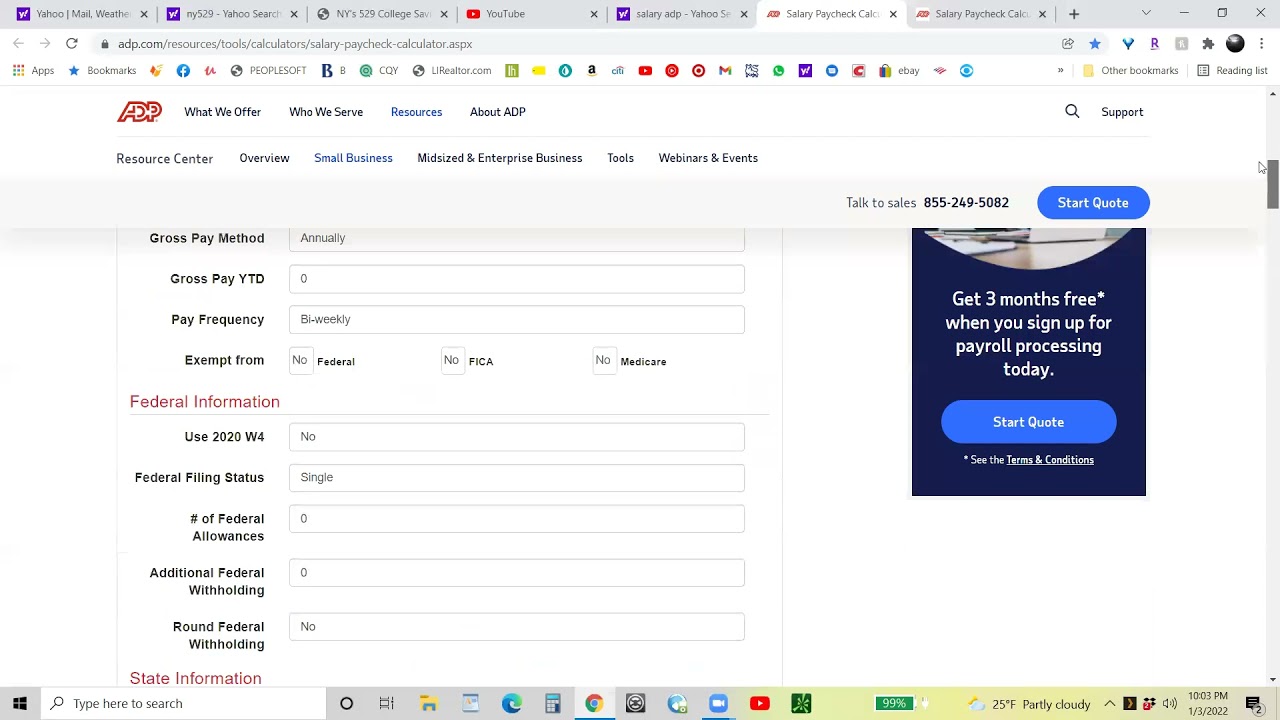The height and width of the screenshot is (720, 1280).
Task: Toggle the Medicare exempt option
Action: click(603, 360)
